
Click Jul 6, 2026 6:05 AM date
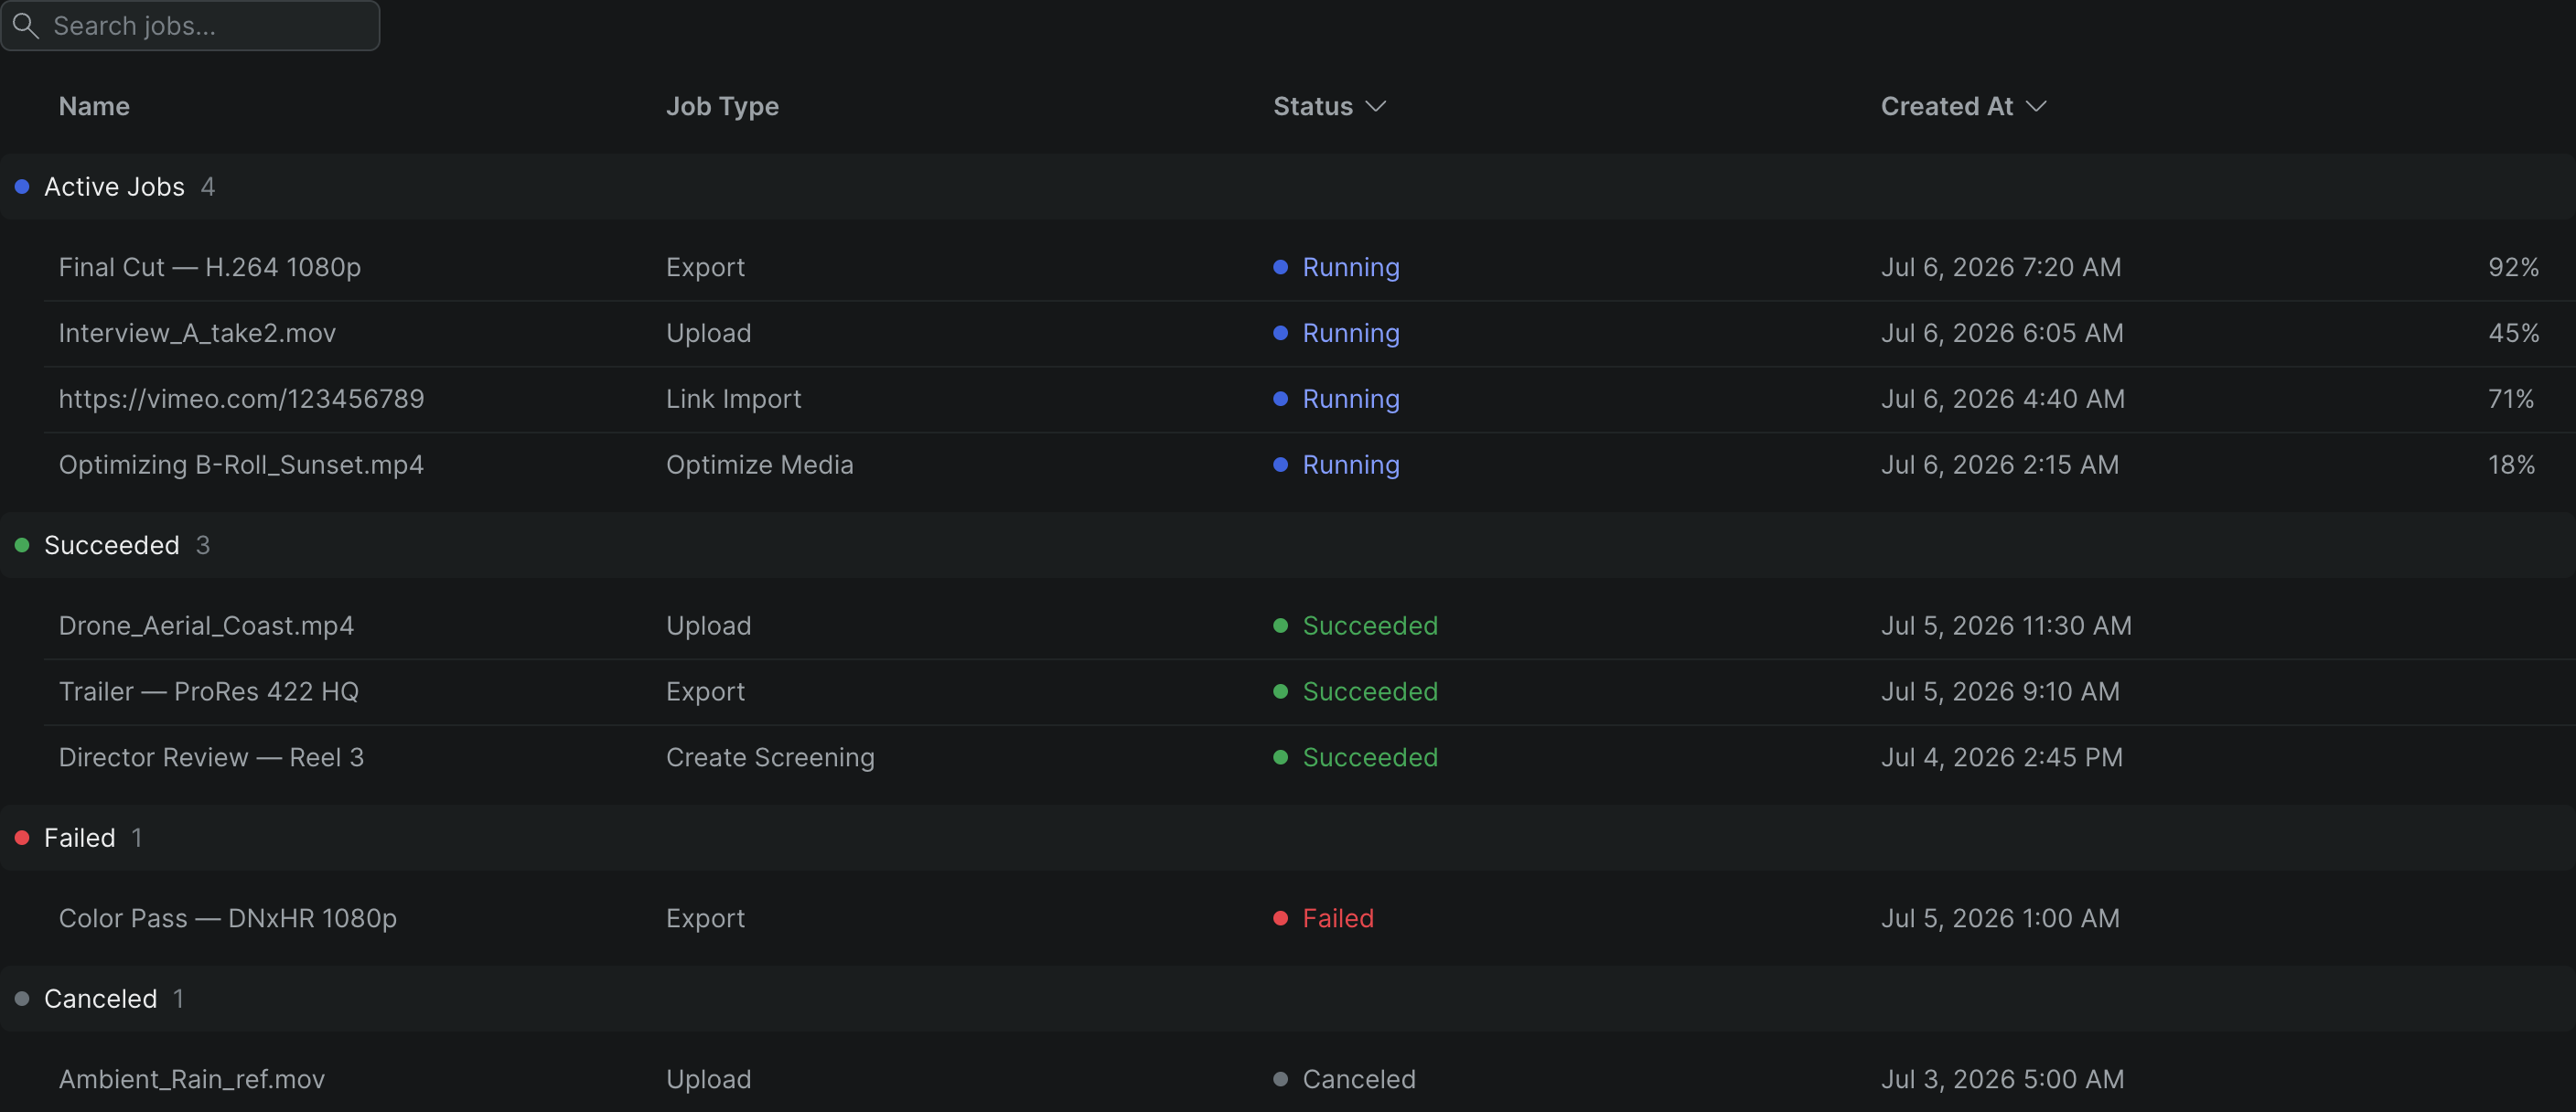2002,334
